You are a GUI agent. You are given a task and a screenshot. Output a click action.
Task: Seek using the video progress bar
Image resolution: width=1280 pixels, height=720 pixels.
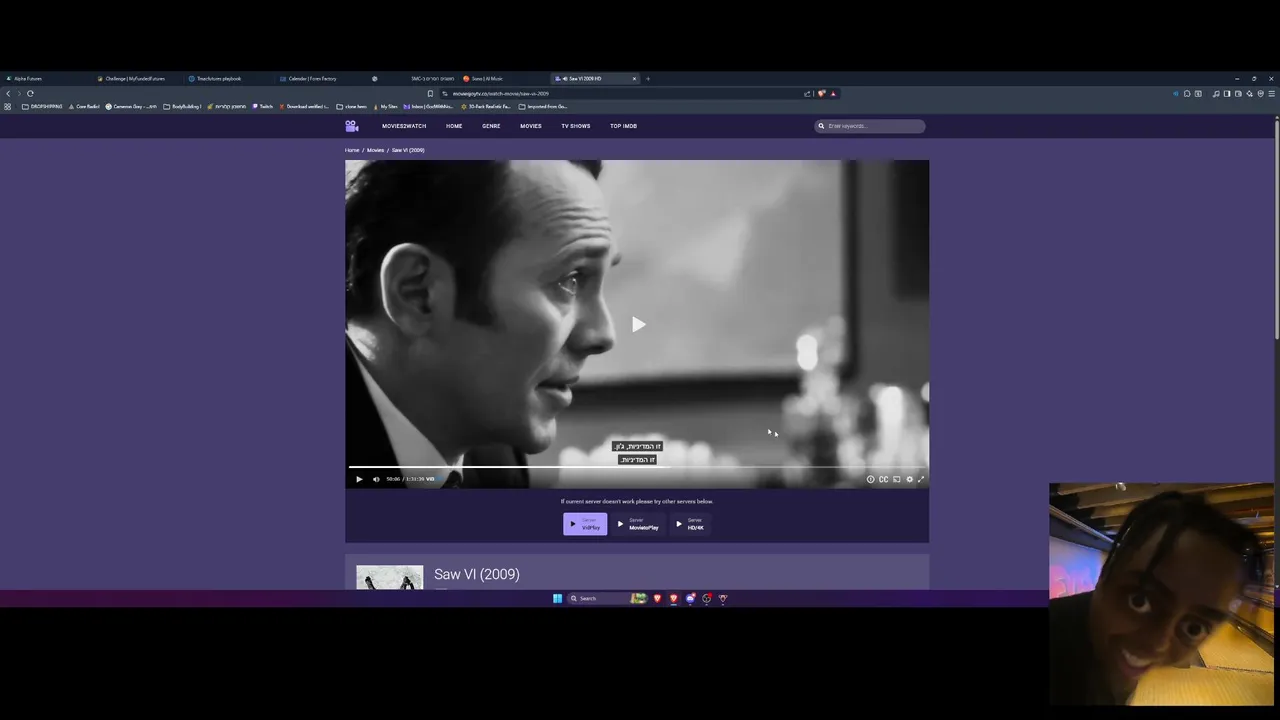coord(637,467)
